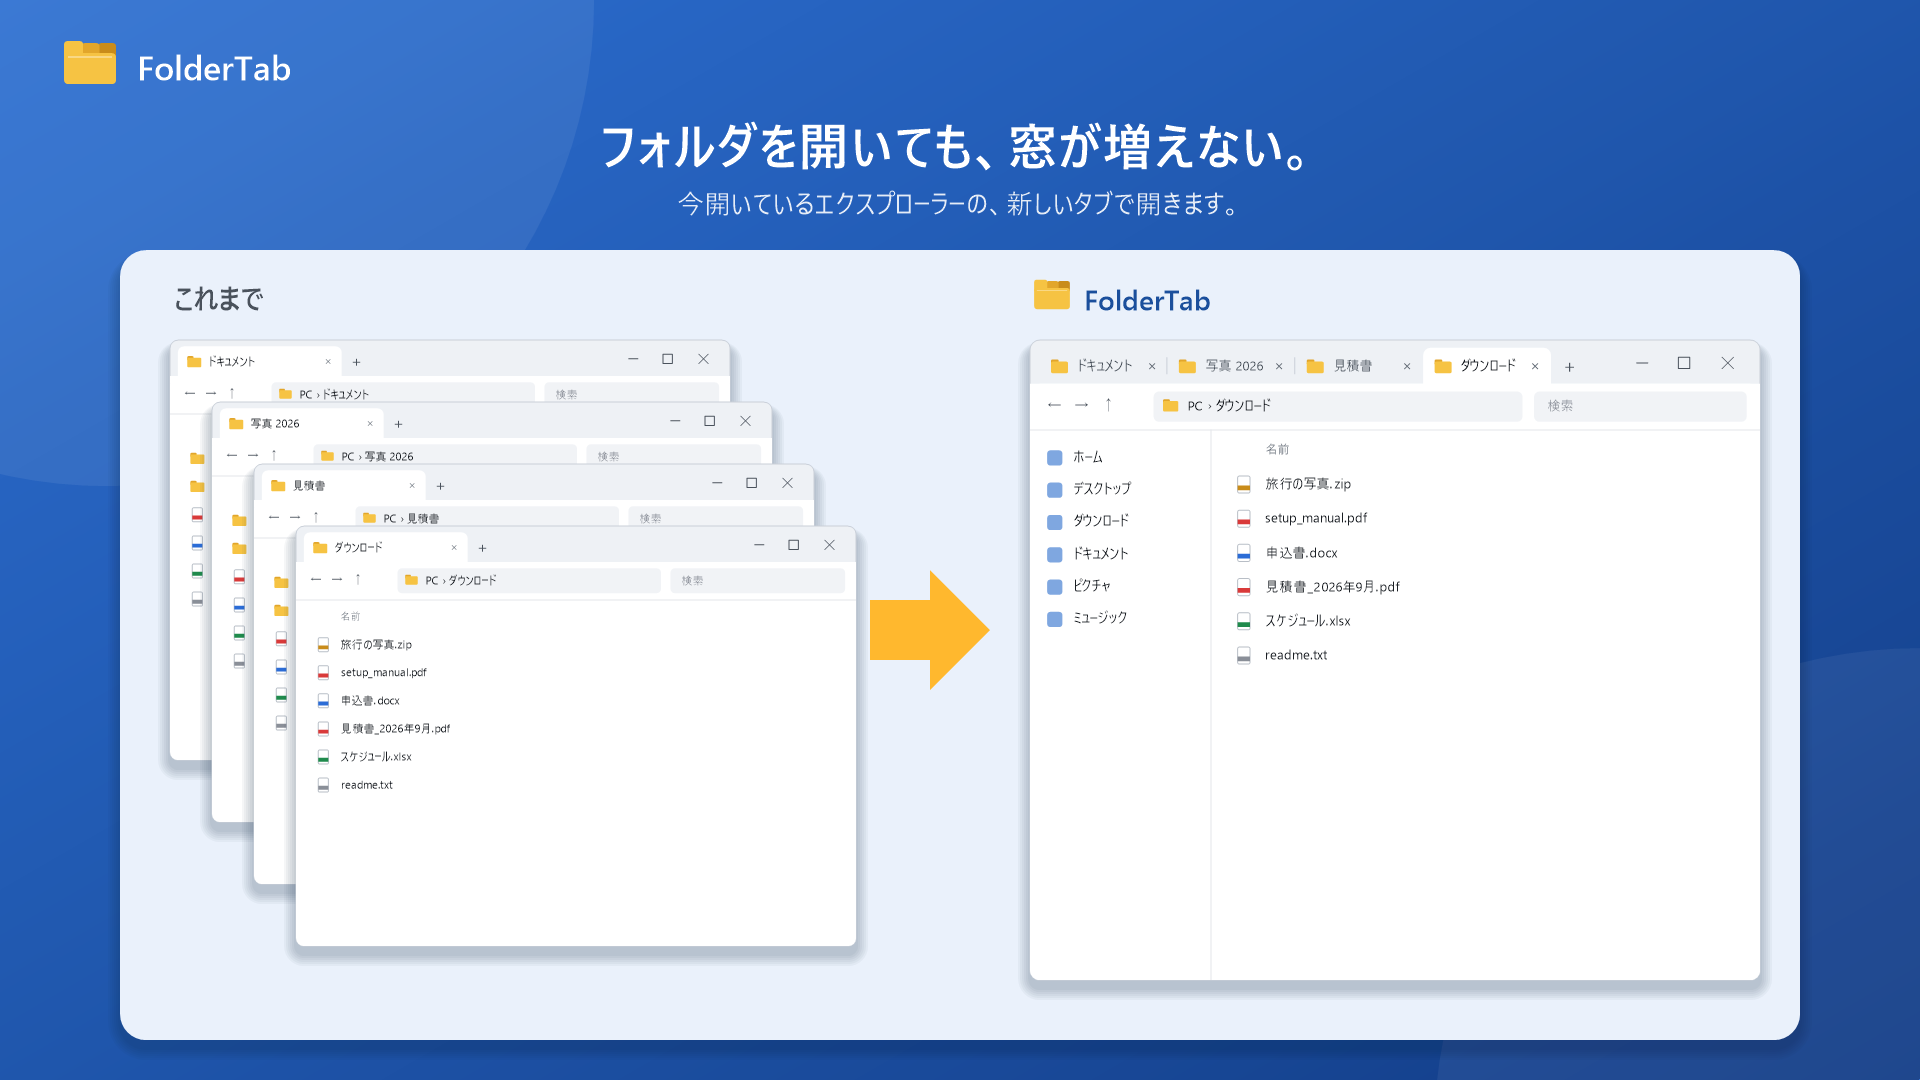Click the zip file icon of 旅行の写真.zip in FolderTab window
Viewport: 1920px width, 1080px height.
[x=1243, y=484]
